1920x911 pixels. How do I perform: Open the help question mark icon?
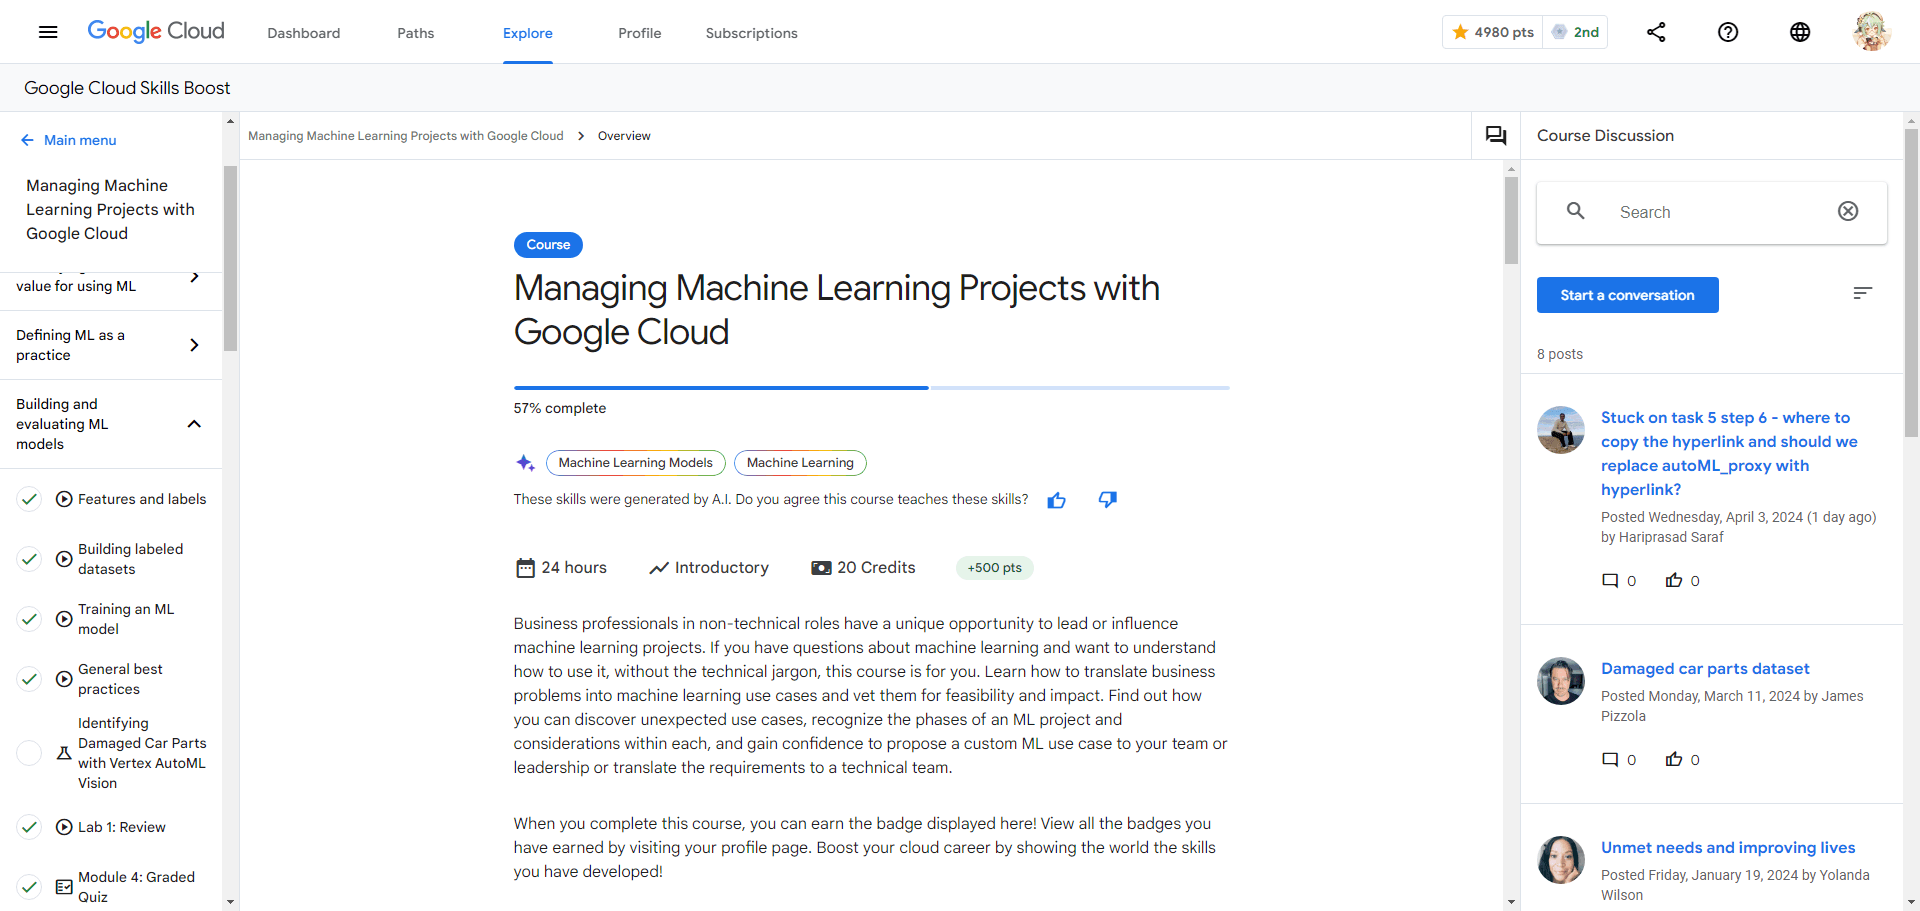pos(1728,32)
